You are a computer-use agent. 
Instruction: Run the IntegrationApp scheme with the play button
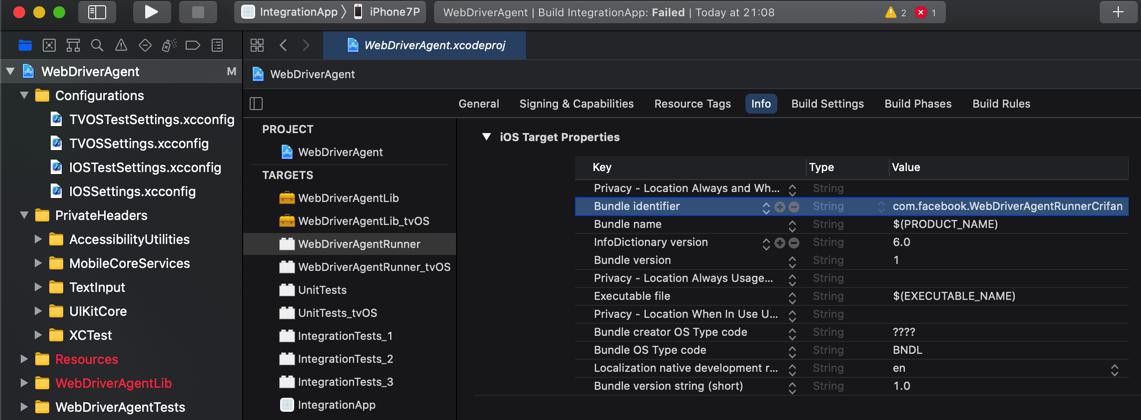[151, 12]
